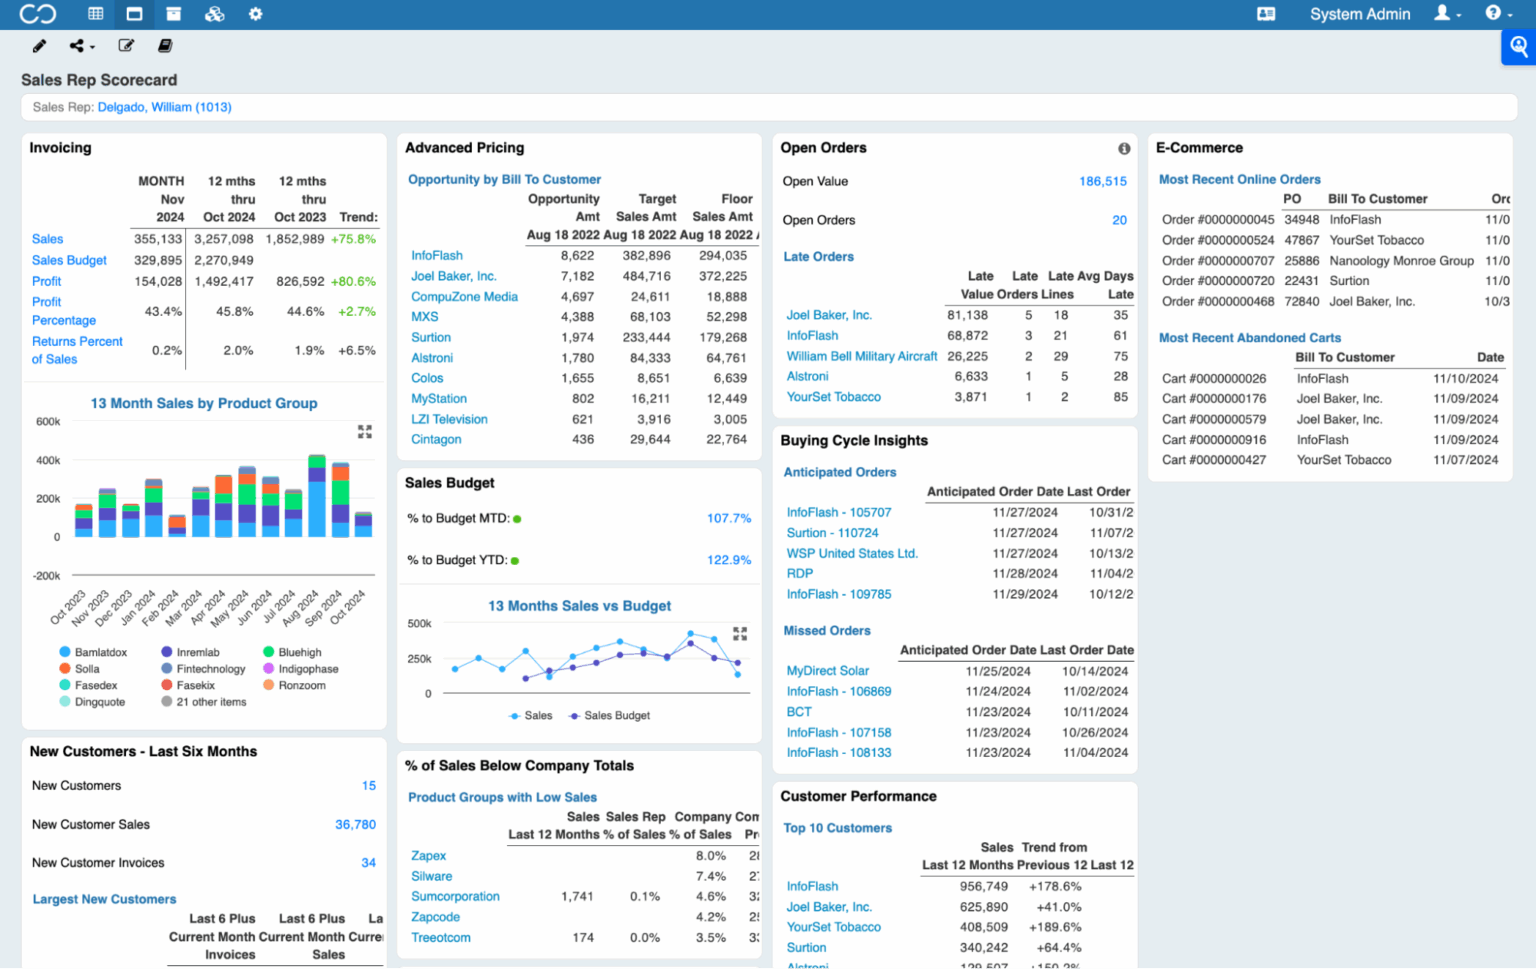Open the help question mark dropdown

tap(1498, 14)
